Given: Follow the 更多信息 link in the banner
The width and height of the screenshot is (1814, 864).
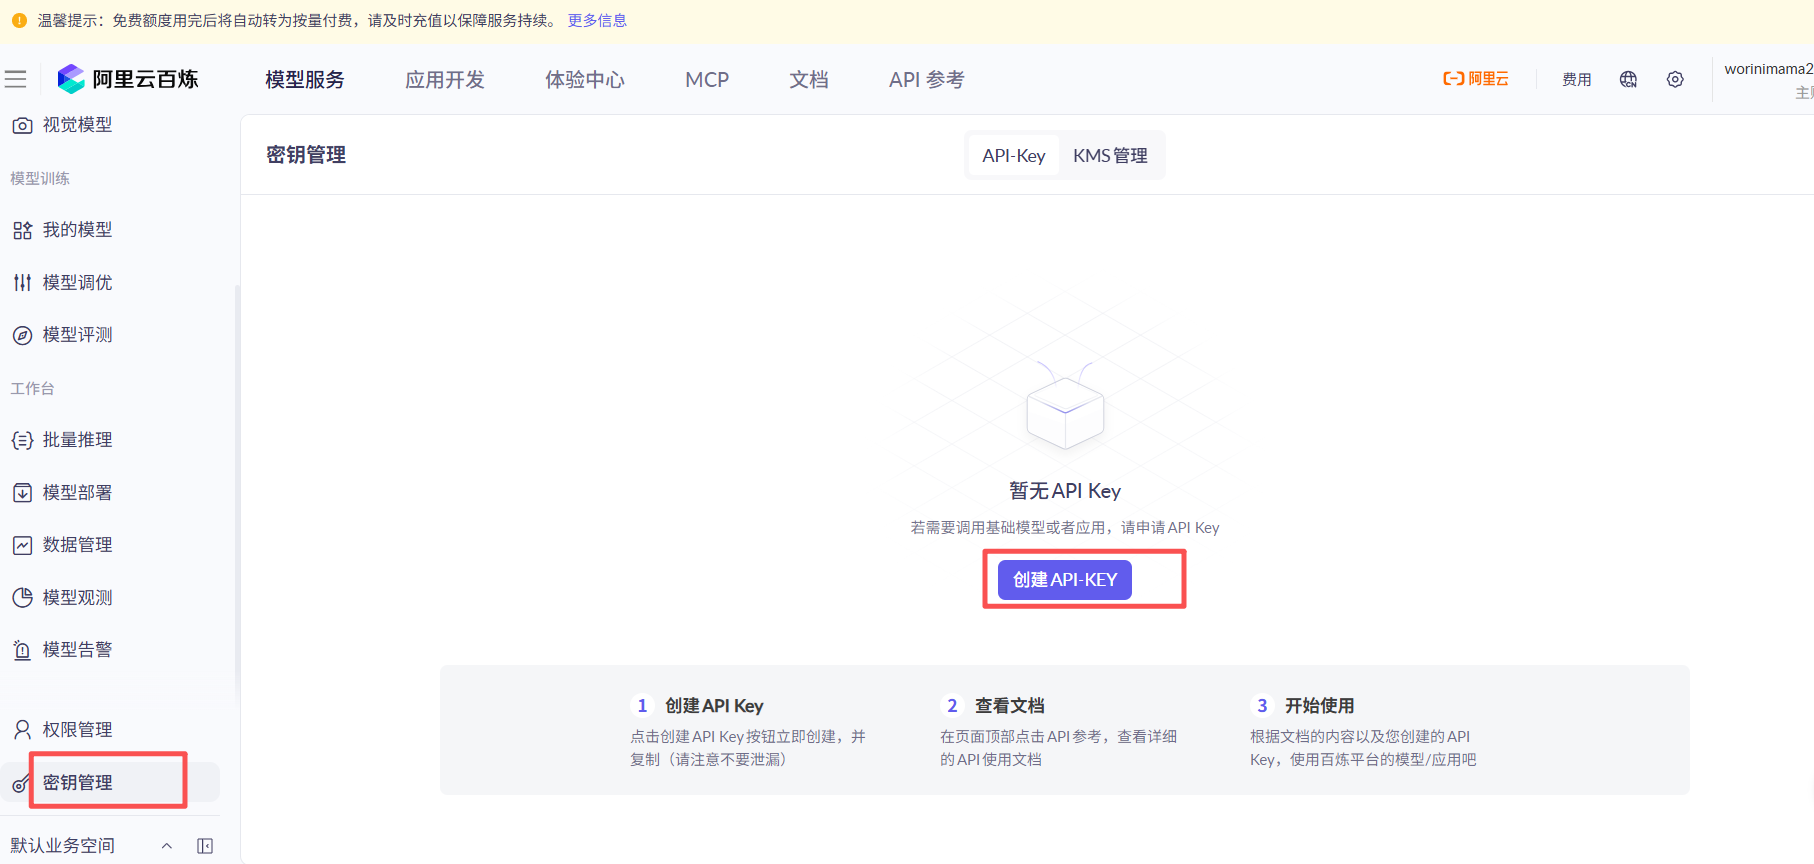Looking at the screenshot, I should tap(597, 21).
